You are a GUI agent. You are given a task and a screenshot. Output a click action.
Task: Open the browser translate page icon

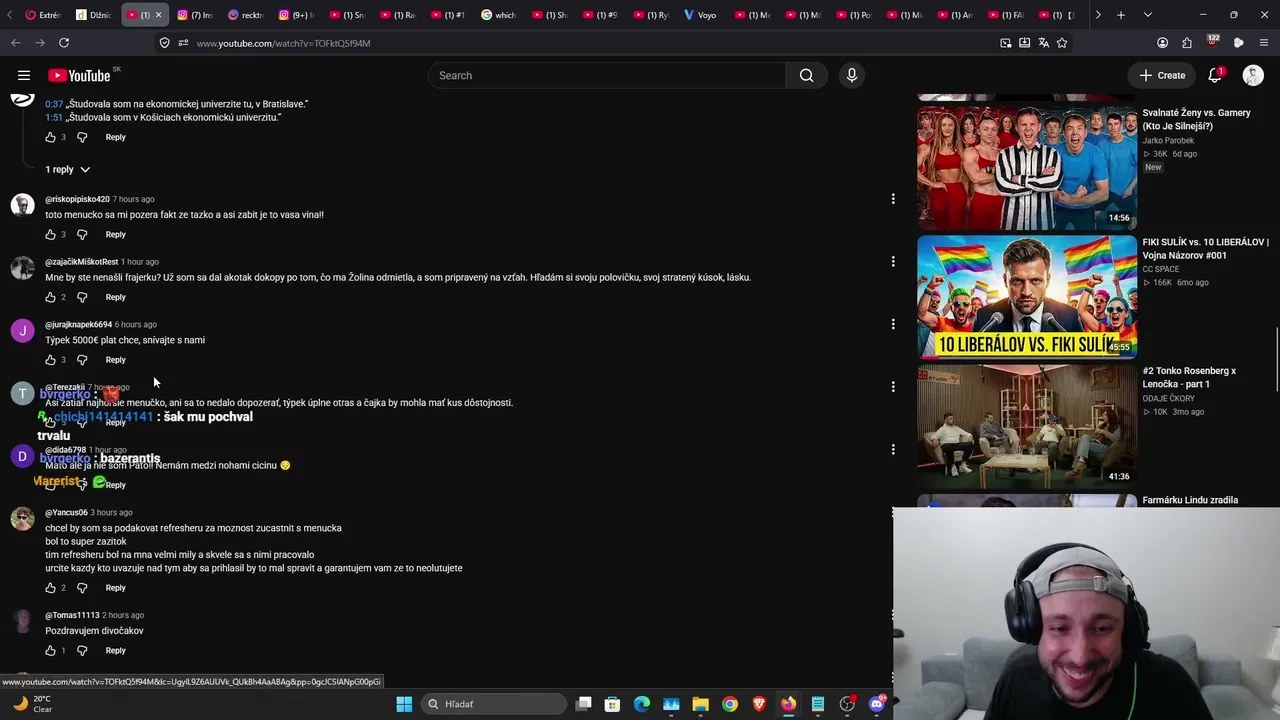tap(1043, 43)
